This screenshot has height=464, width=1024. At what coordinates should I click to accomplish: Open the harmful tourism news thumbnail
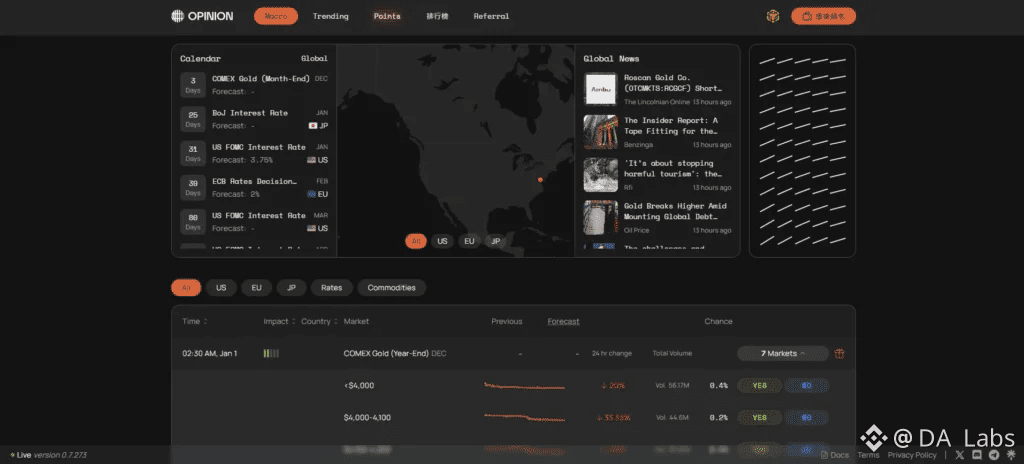(x=600, y=174)
